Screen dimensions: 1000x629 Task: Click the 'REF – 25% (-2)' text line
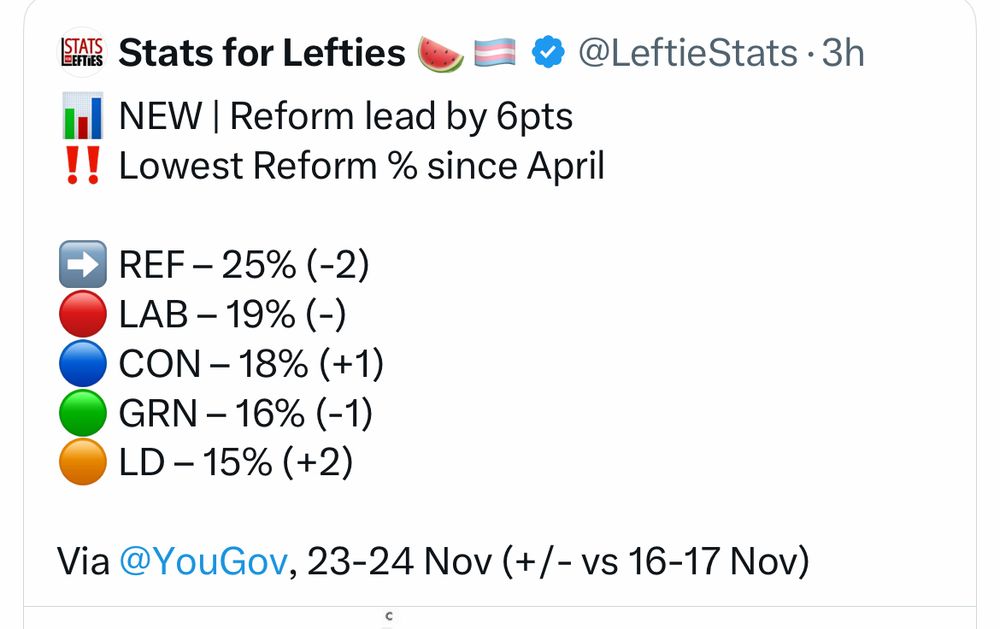tap(244, 265)
